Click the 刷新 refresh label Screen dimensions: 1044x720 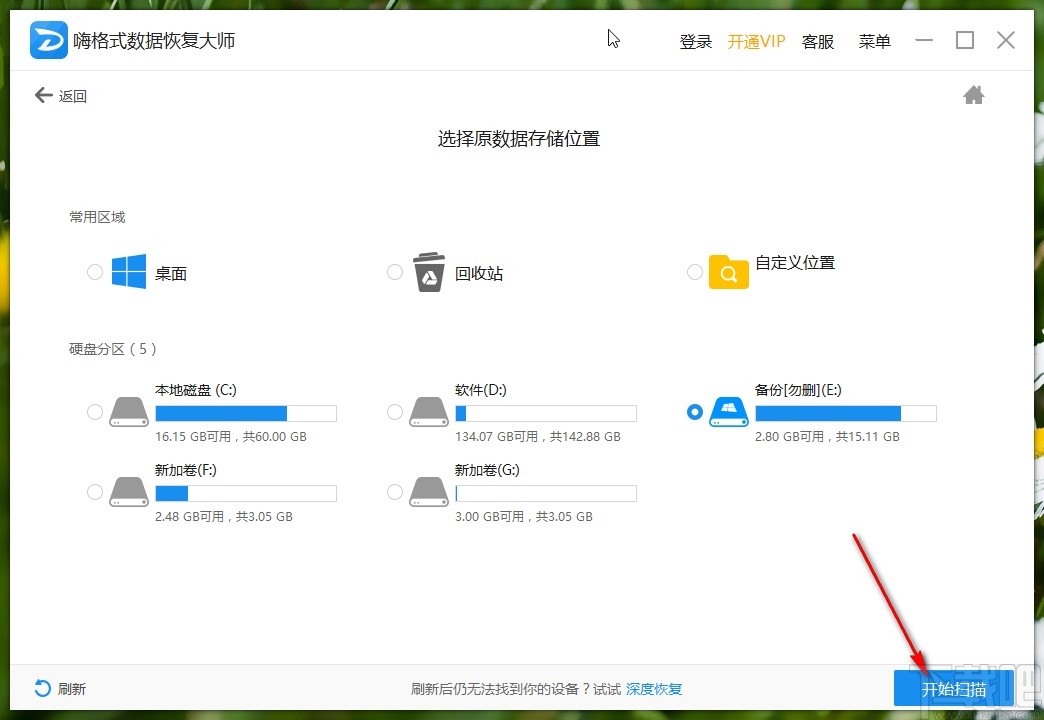point(71,689)
